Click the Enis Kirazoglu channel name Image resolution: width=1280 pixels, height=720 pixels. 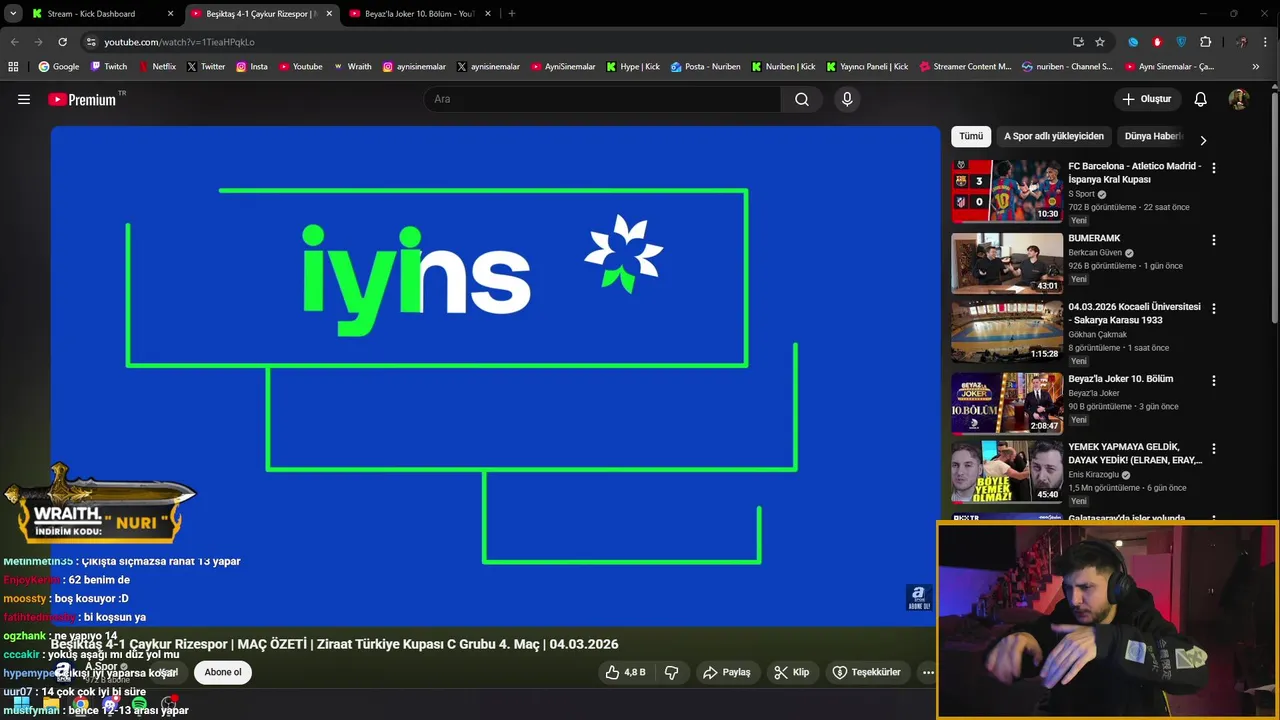point(1094,475)
